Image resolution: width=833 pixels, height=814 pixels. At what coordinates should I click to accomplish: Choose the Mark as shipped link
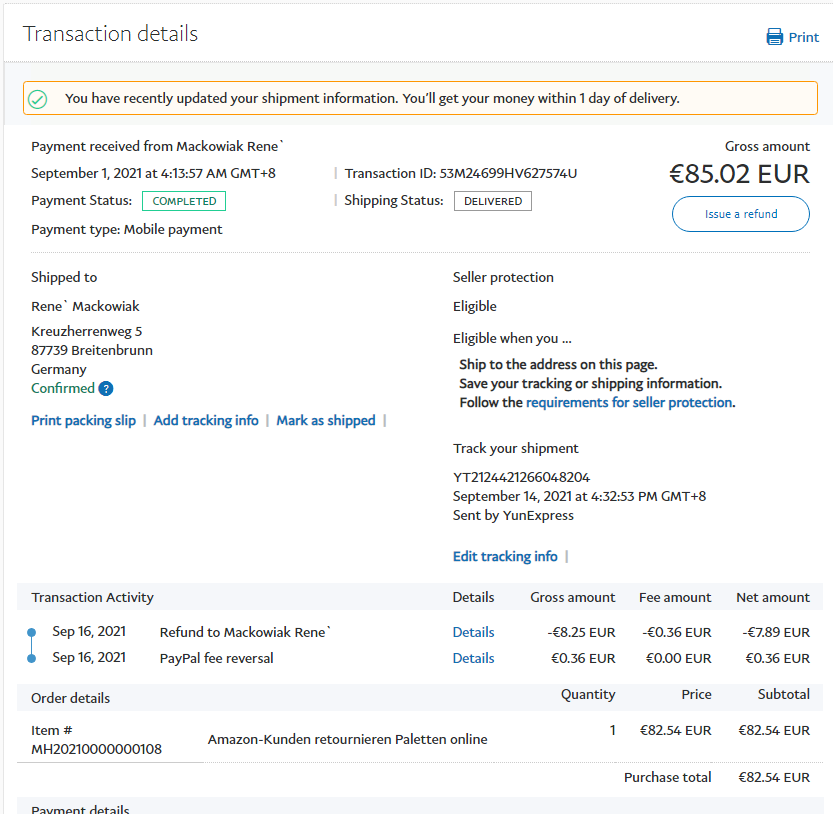[326, 421]
